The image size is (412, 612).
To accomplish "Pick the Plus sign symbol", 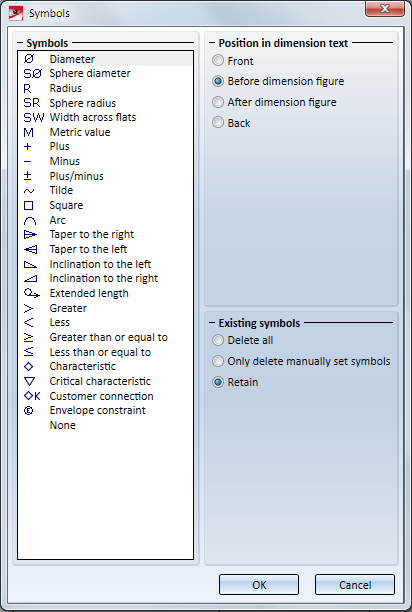I will (27, 147).
